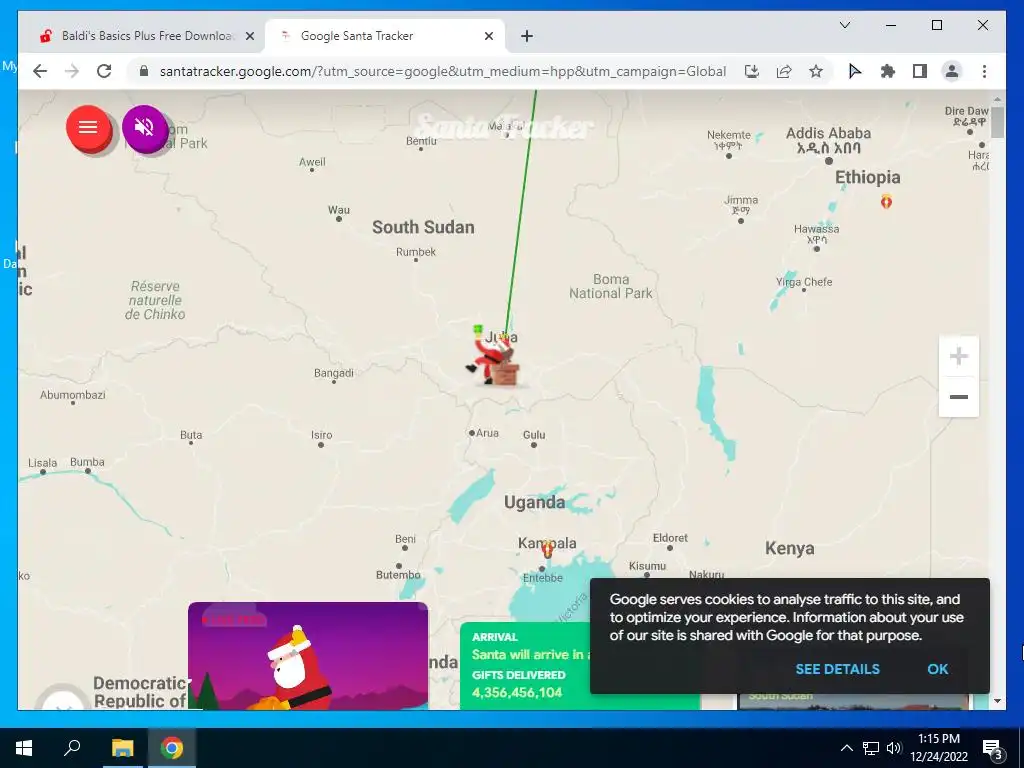Open the Santa live feed card
The width and height of the screenshot is (1024, 768).
308,656
